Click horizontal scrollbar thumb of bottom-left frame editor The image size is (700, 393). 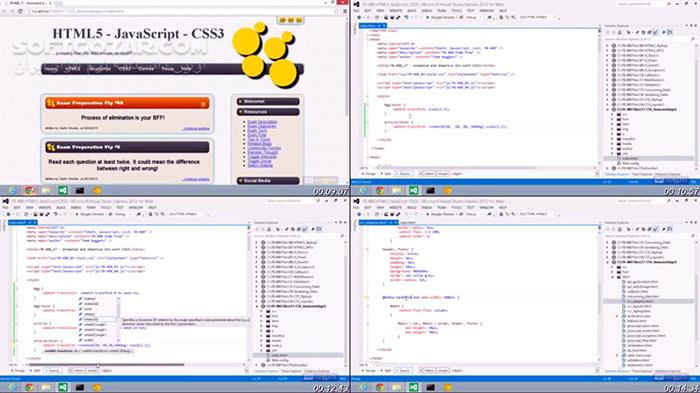[x=106, y=365]
